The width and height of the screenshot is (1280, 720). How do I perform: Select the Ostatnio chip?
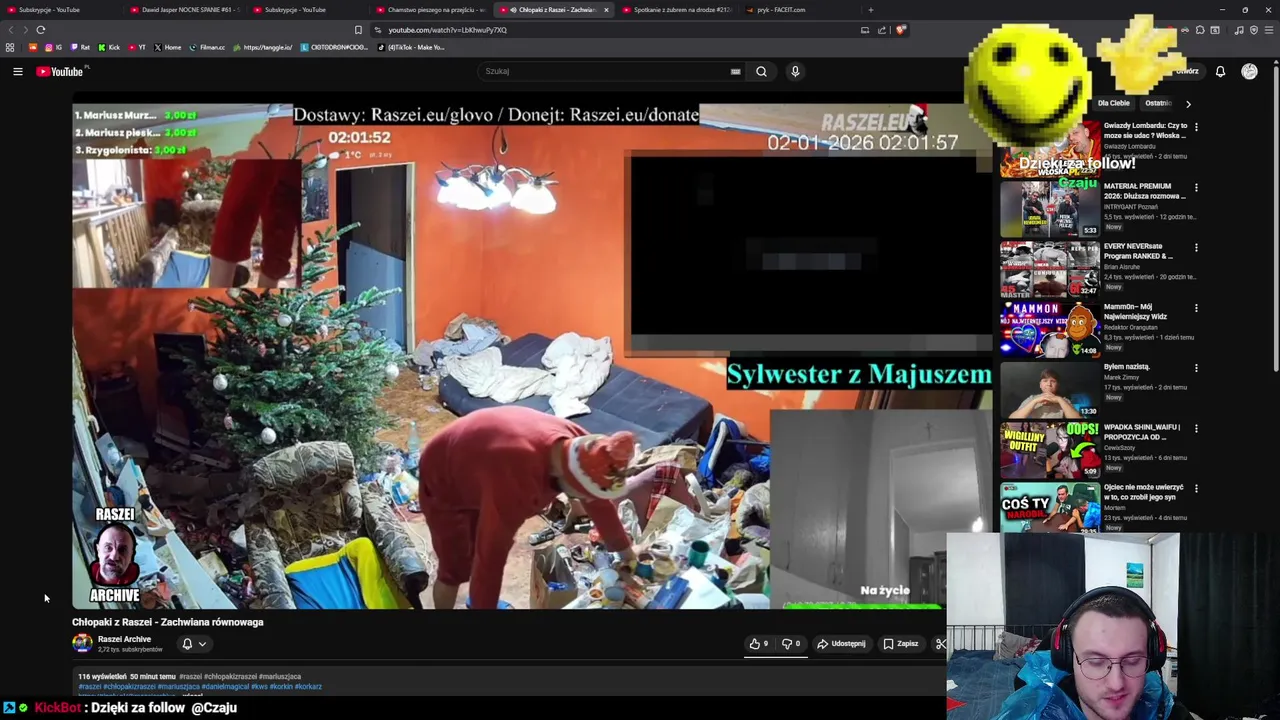pyautogui.click(x=1158, y=103)
